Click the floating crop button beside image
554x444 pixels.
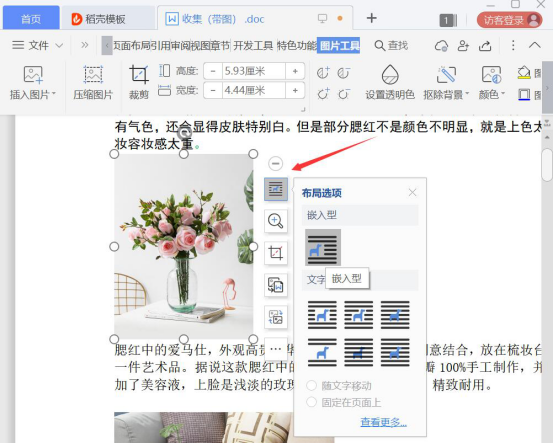tap(276, 253)
